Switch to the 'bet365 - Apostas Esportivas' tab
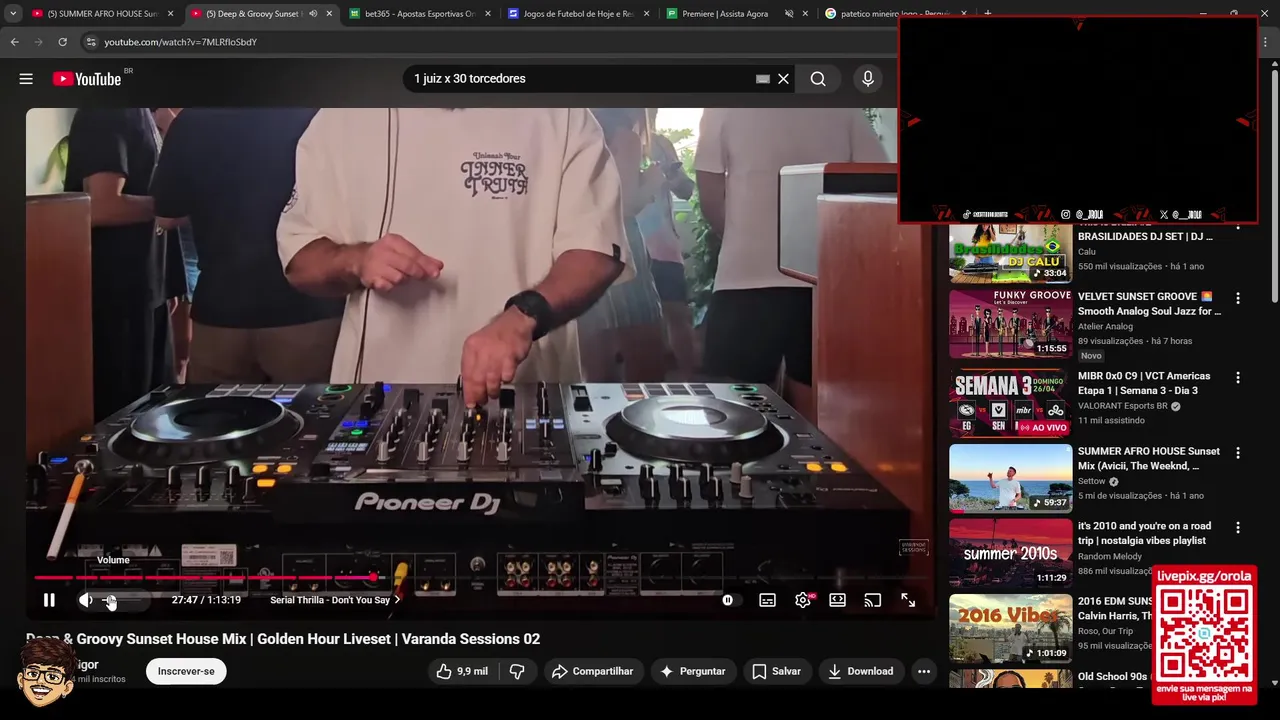Image resolution: width=1280 pixels, height=720 pixels. click(420, 14)
